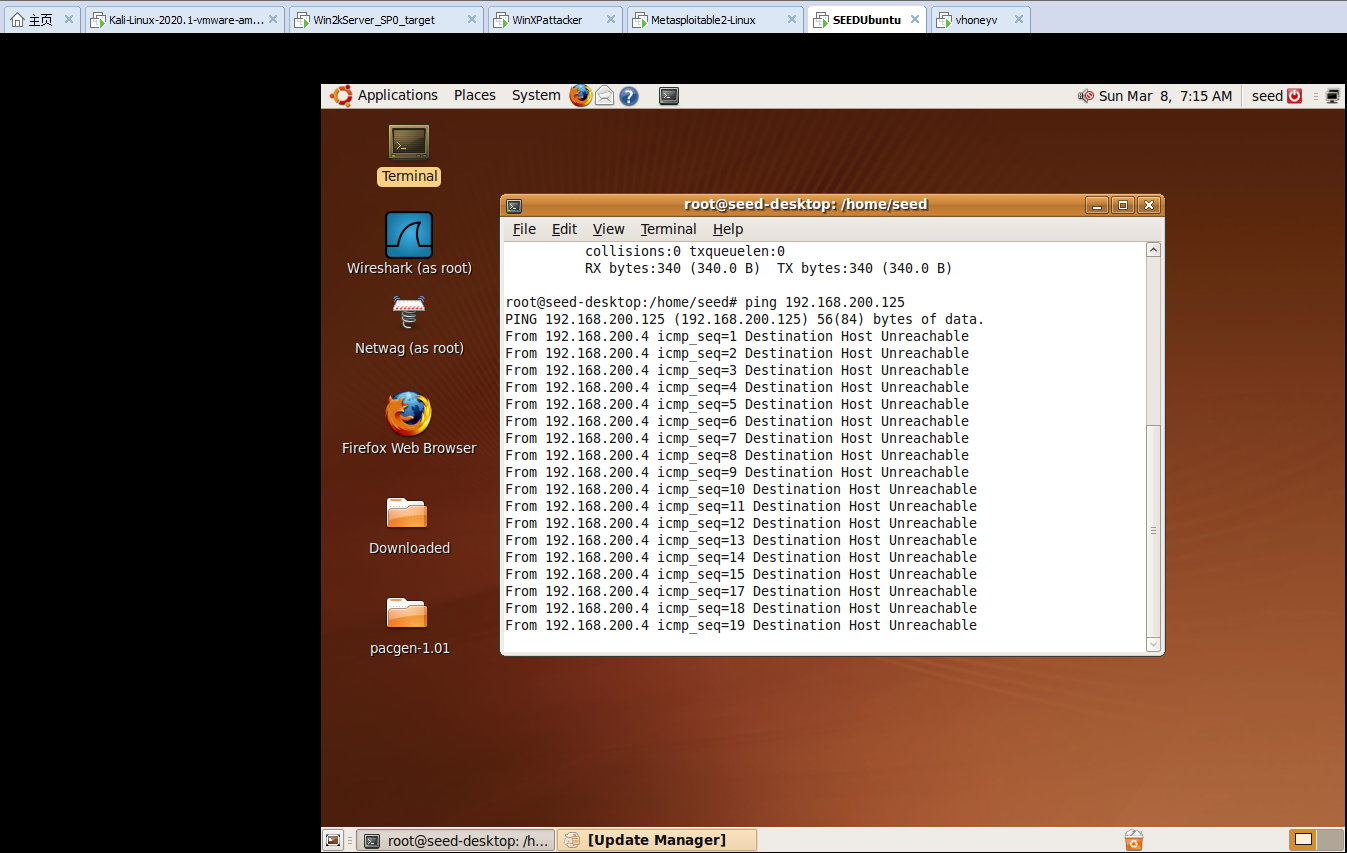
Task: Click the red shutdown icon
Action: pos(1294,96)
